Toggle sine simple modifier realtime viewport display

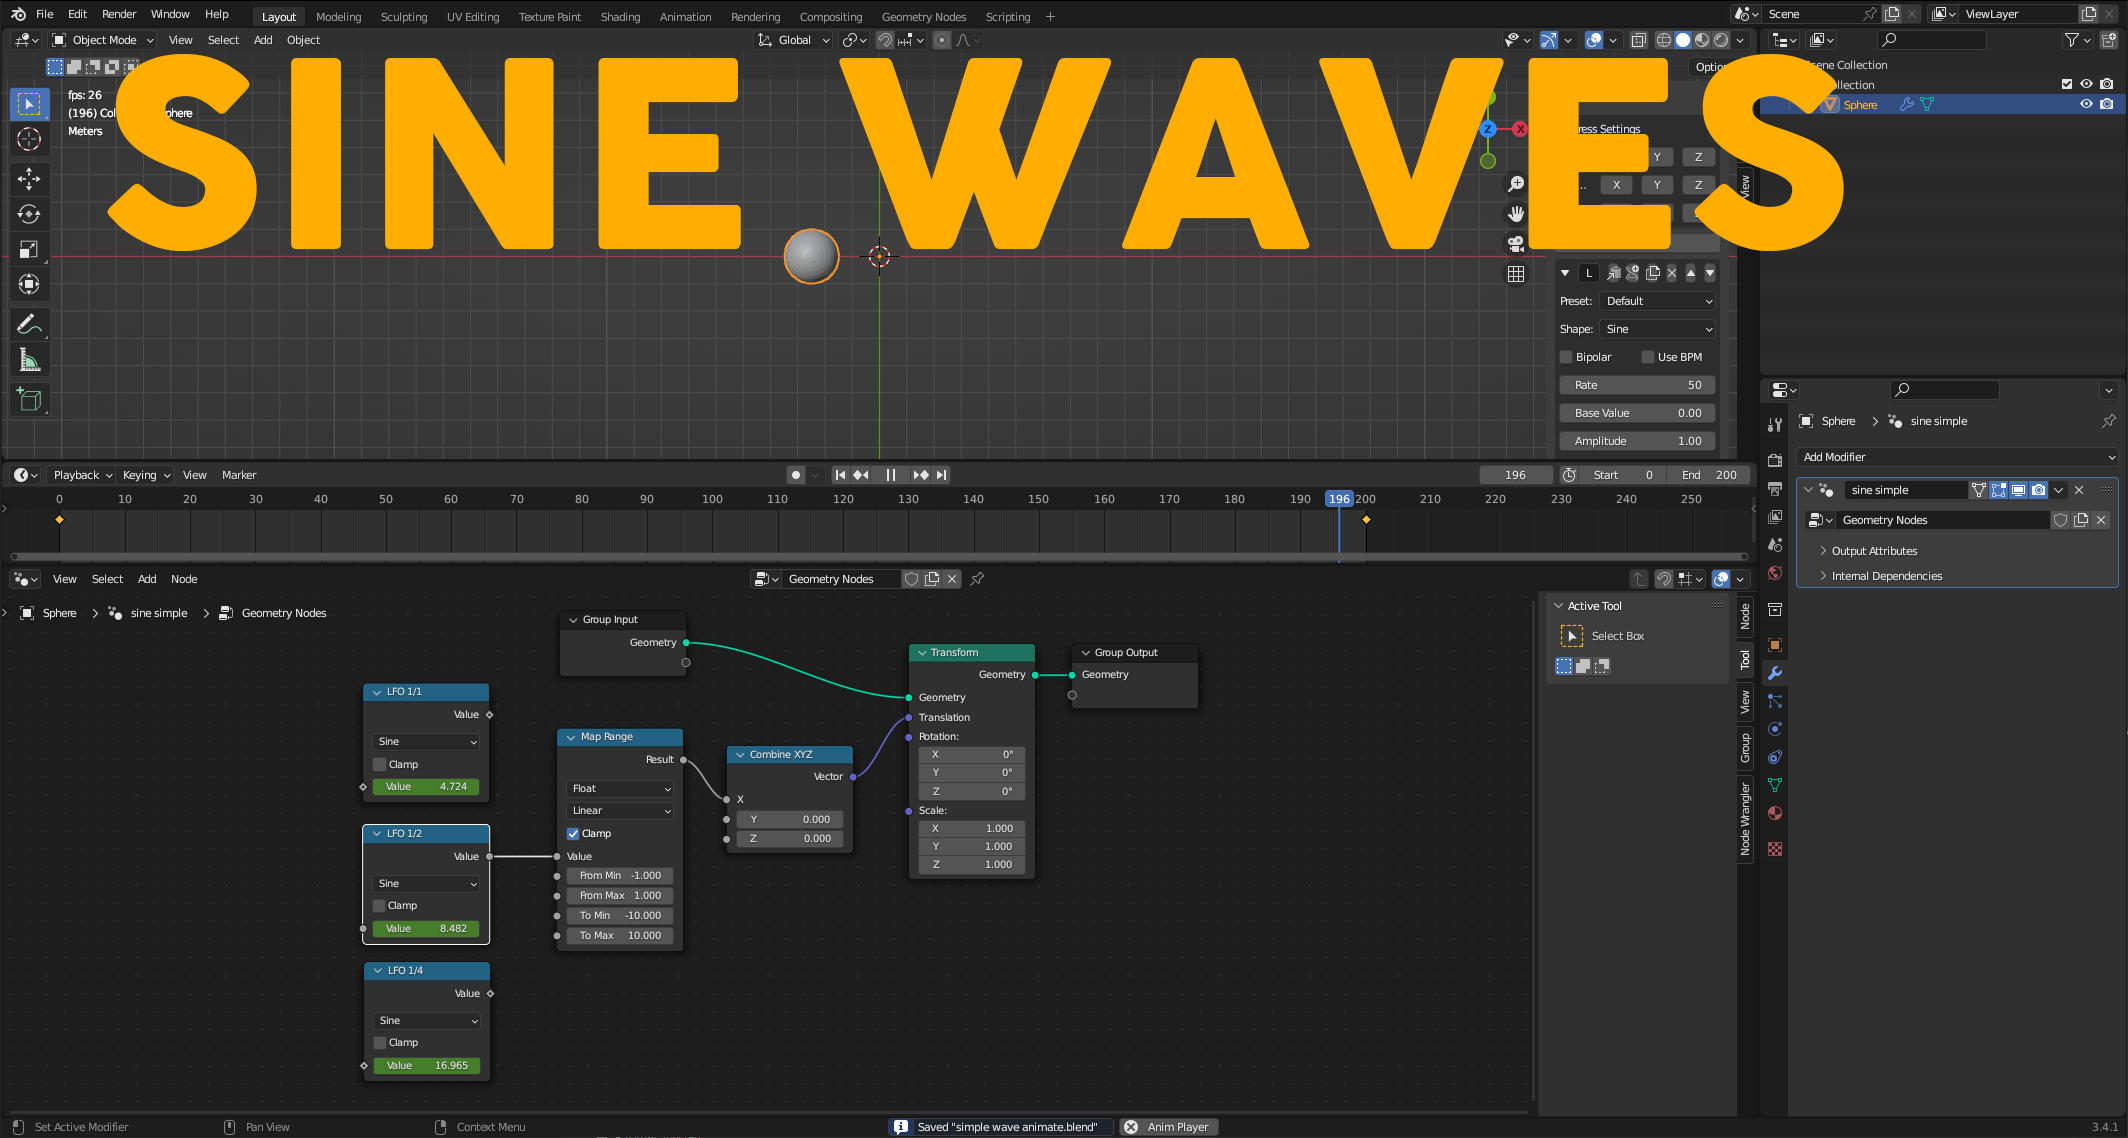point(2018,490)
